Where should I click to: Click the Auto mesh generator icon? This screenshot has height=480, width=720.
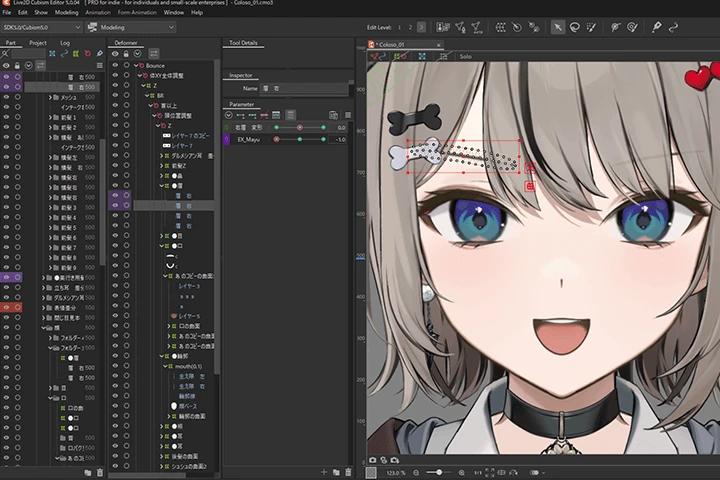(476, 28)
